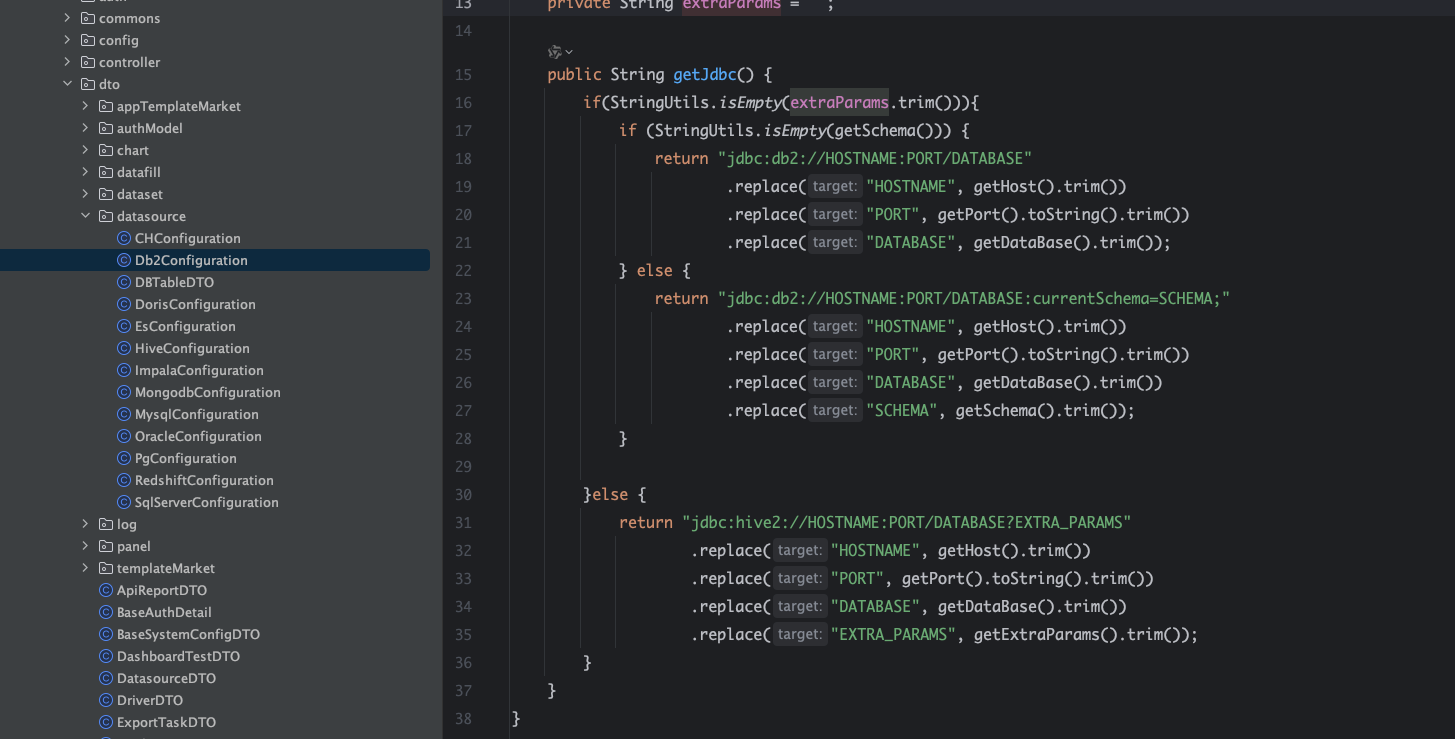
Task: Click the class icon beside ApiReportDTO
Action: pos(106,590)
